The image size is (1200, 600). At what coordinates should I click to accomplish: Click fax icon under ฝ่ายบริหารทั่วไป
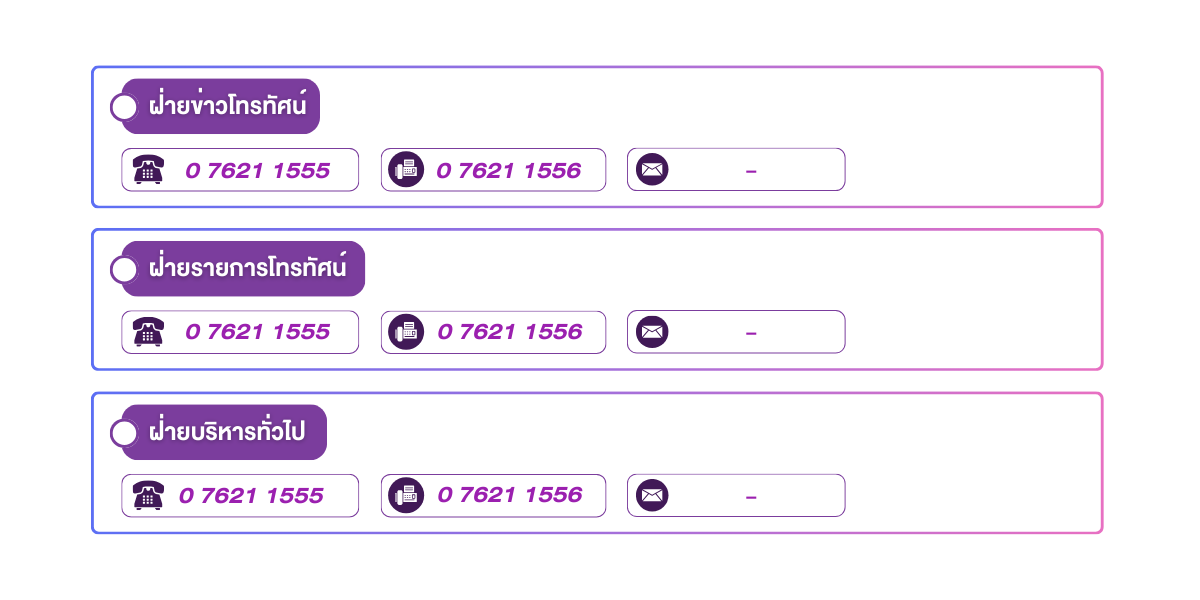406,495
